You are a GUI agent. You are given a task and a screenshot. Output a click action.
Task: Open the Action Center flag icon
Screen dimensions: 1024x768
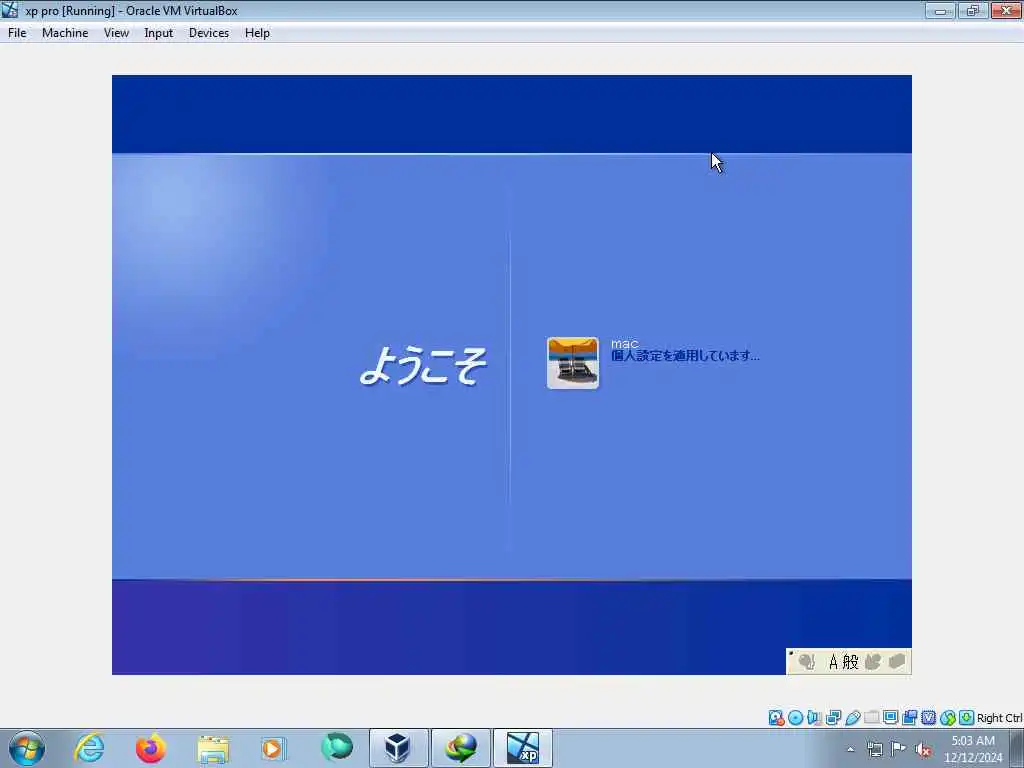tap(899, 749)
